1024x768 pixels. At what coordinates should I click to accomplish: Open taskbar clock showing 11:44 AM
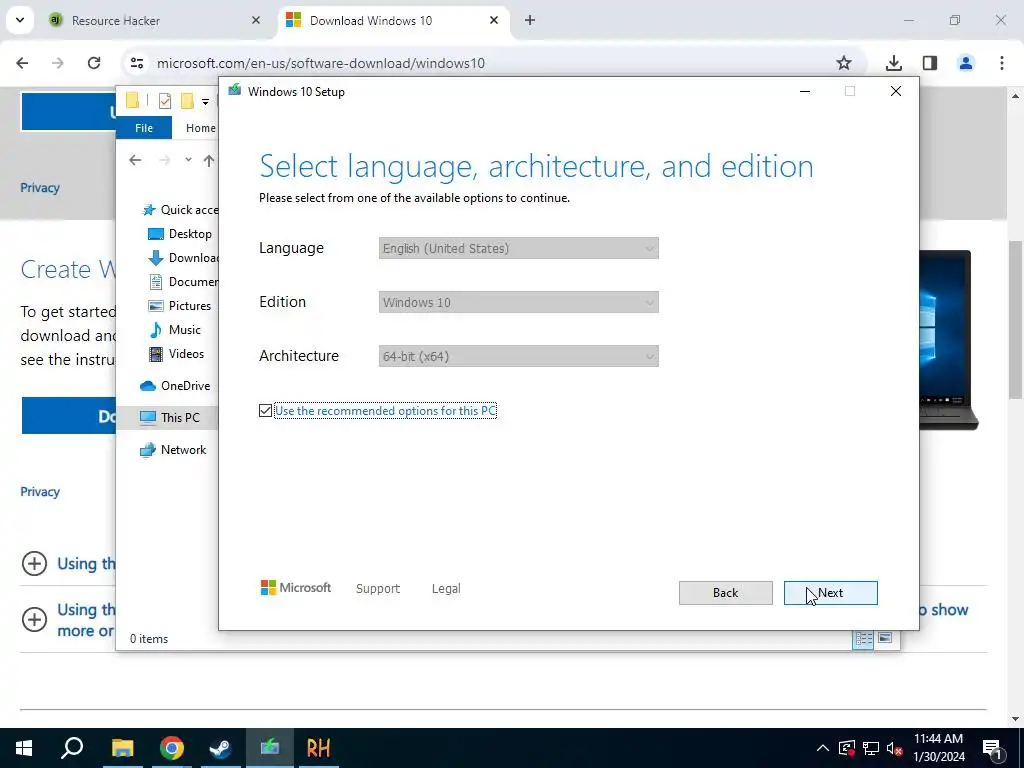(938, 748)
